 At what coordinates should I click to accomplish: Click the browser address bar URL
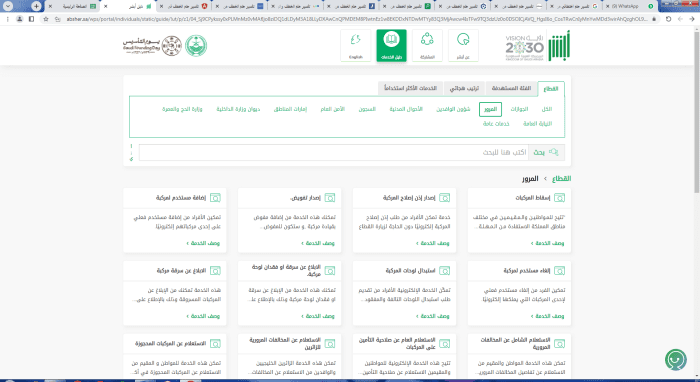[356, 19]
